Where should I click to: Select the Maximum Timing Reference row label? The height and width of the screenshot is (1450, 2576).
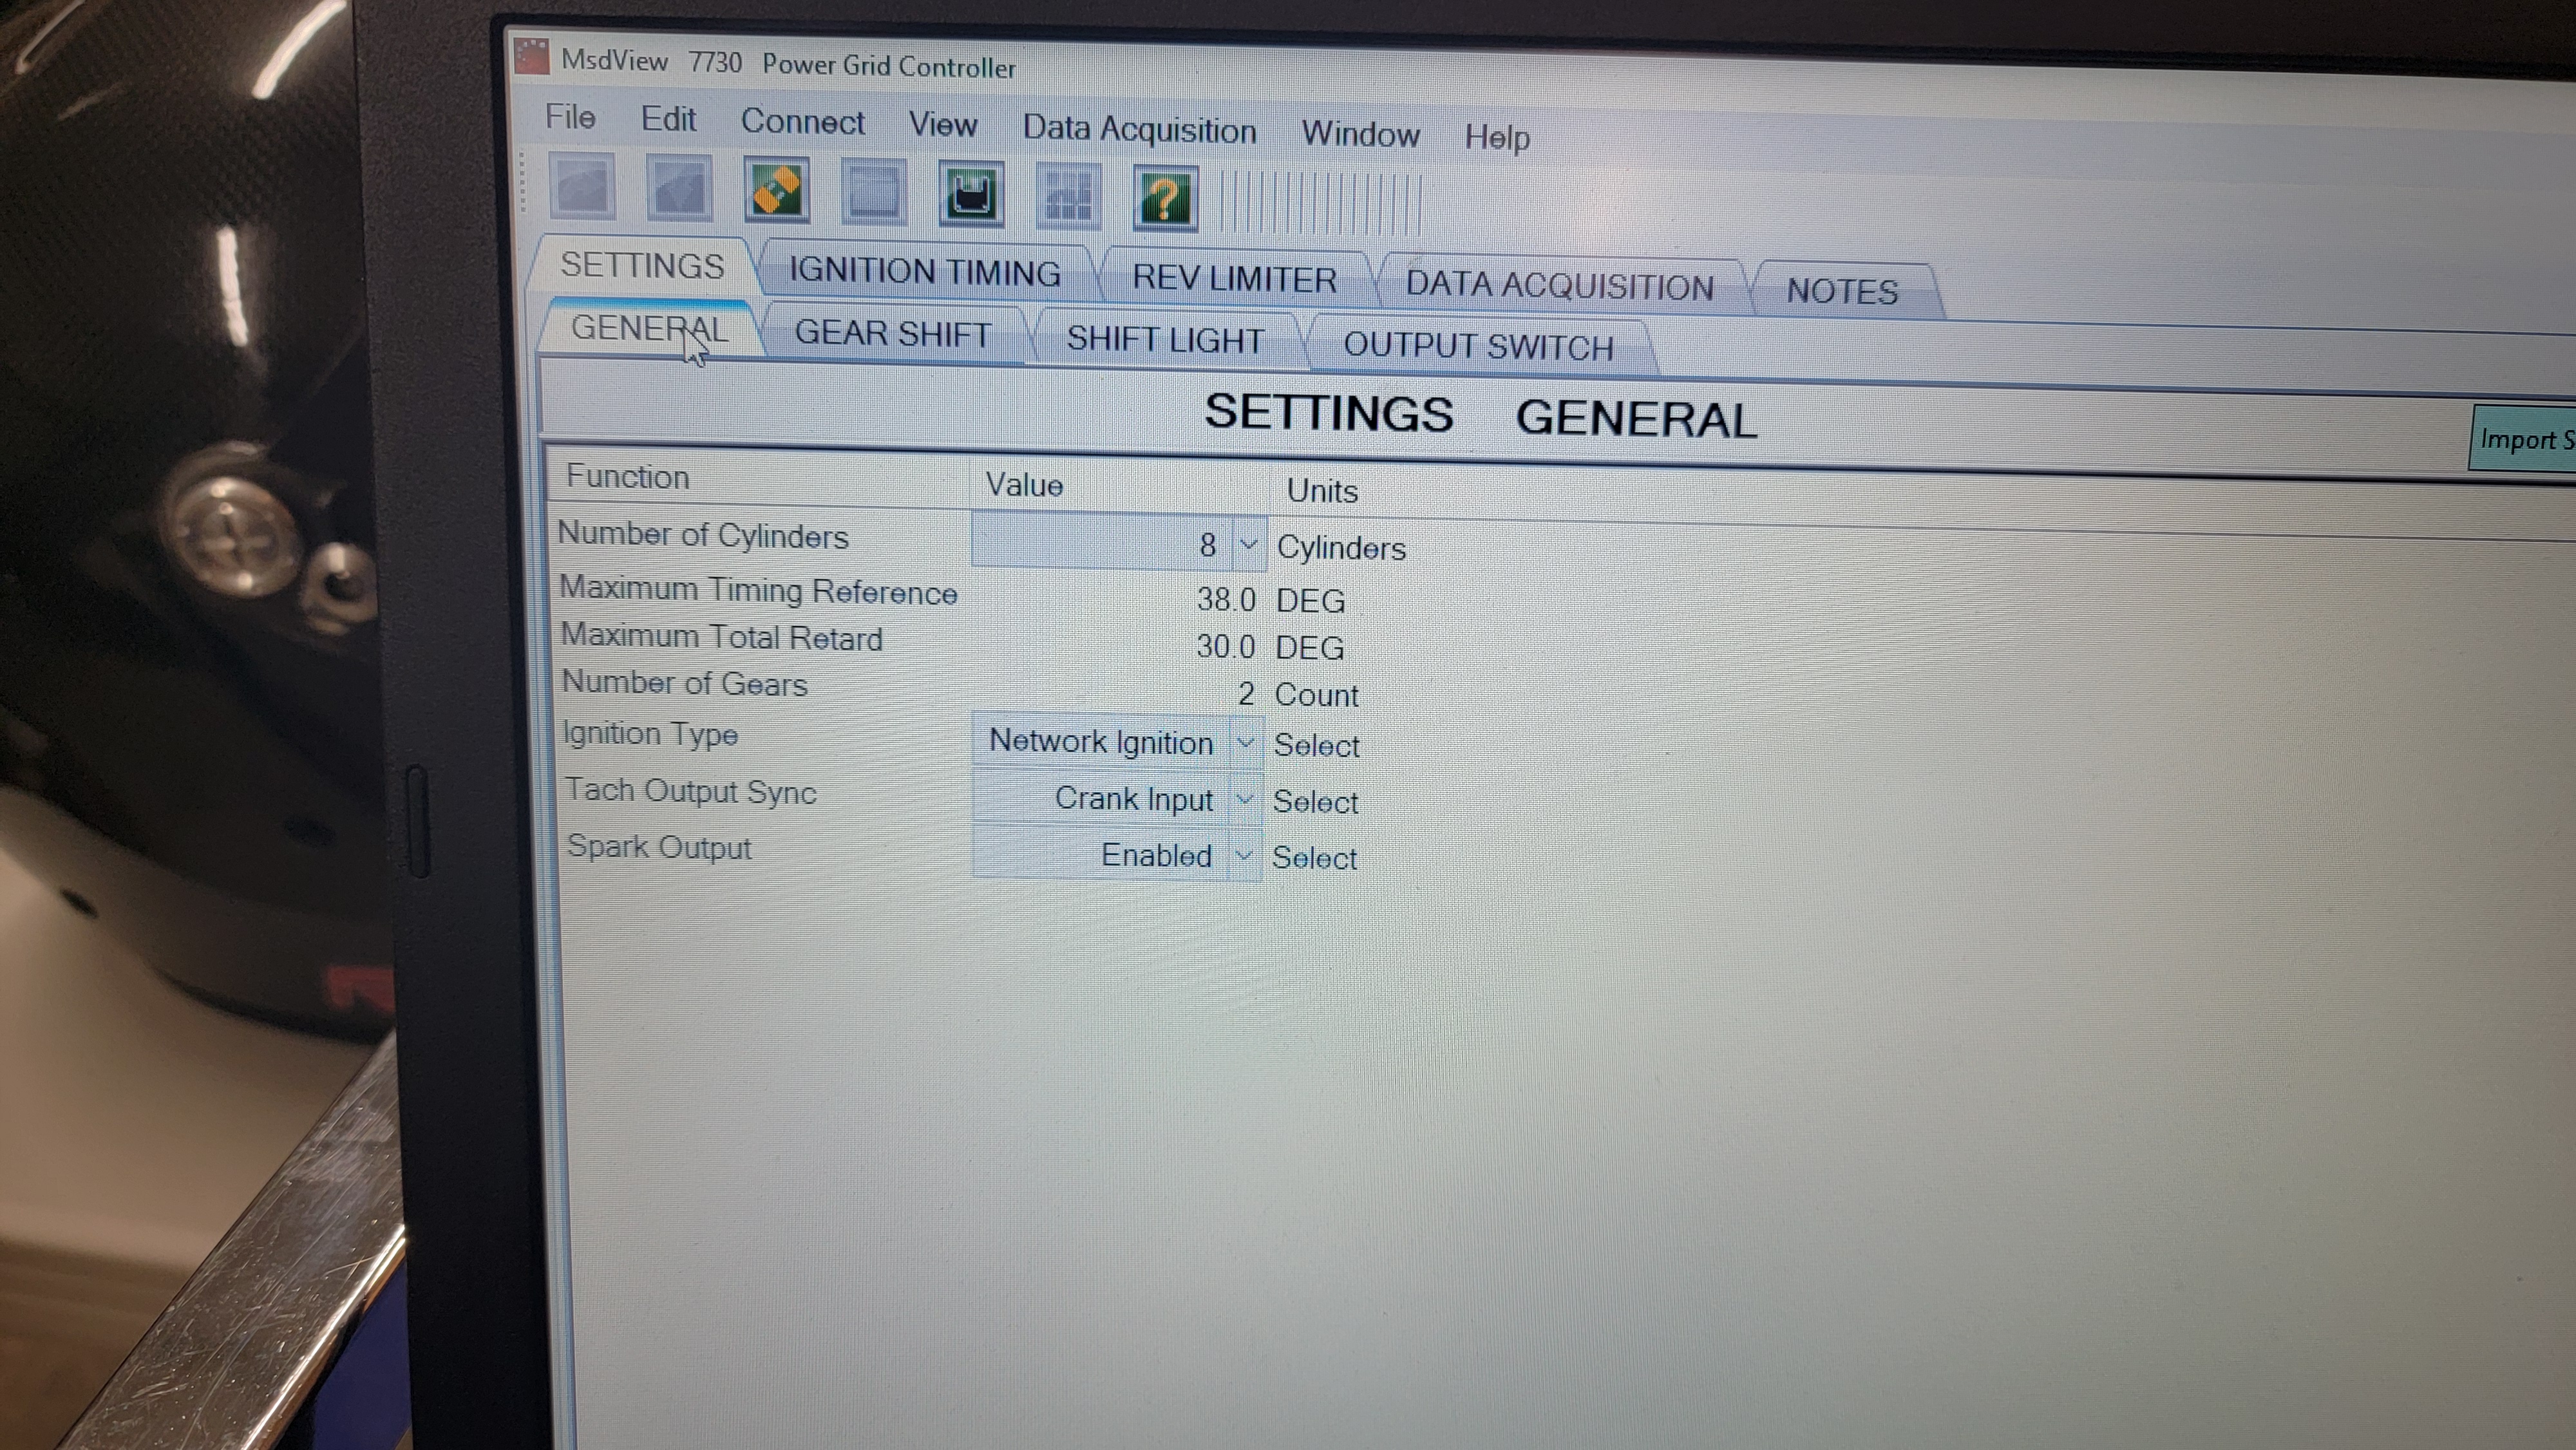pos(758,590)
